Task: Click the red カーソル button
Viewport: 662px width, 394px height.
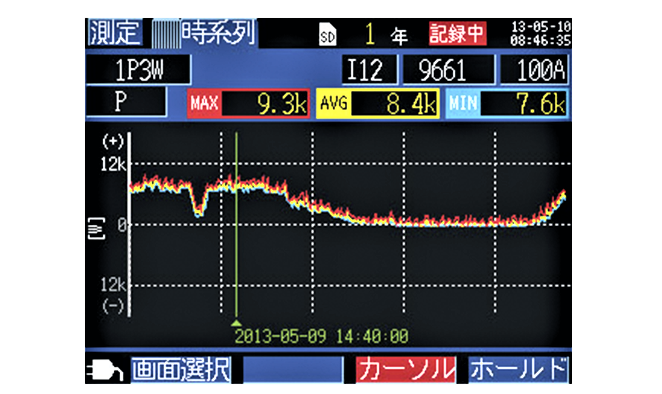Action: tap(405, 370)
